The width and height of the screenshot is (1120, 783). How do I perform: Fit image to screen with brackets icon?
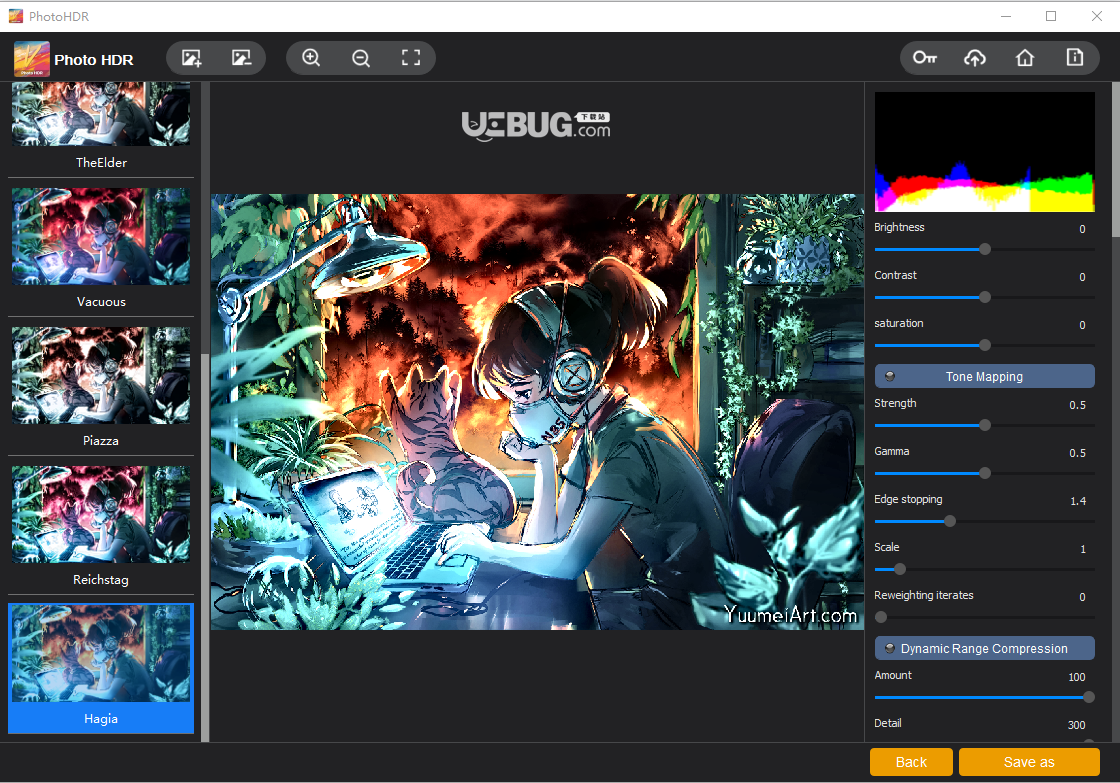pos(411,58)
